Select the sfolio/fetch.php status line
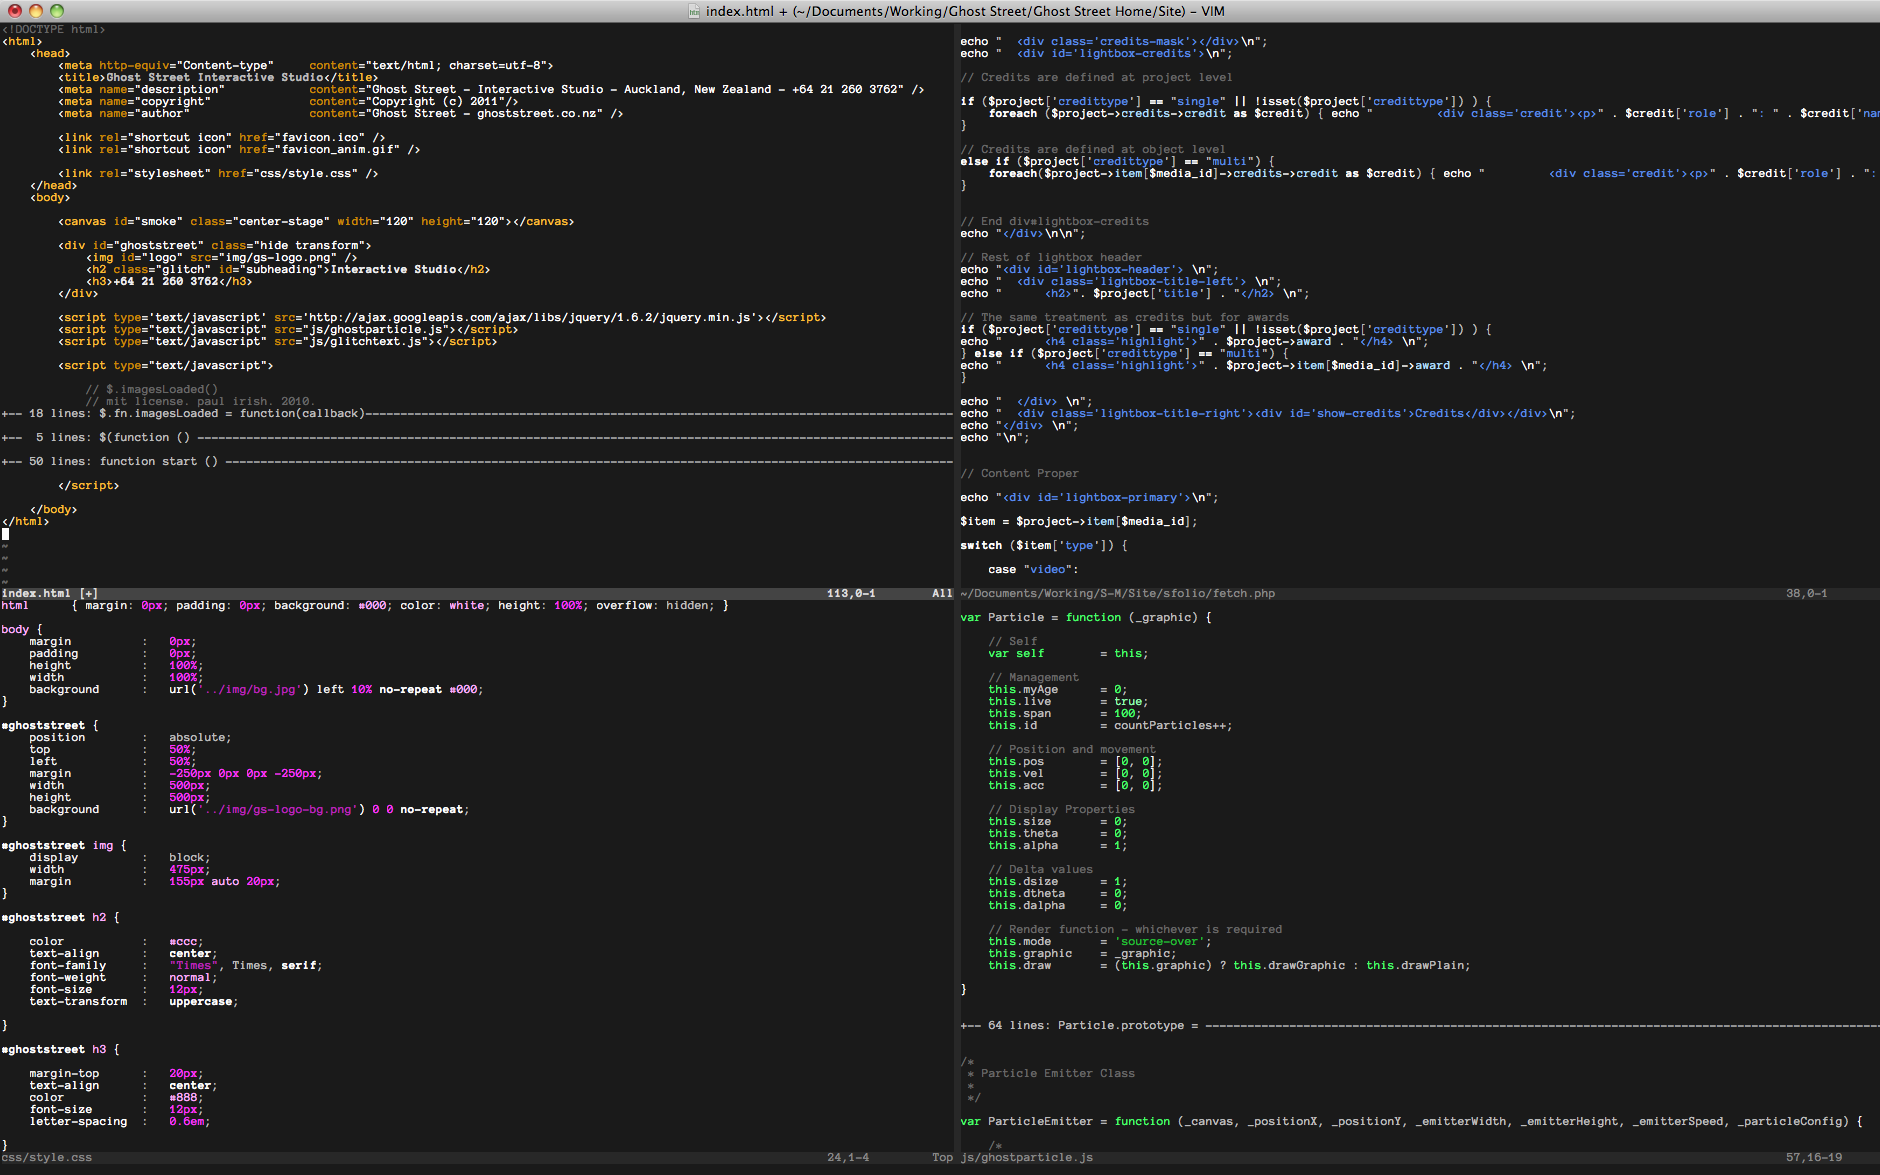1880x1175 pixels. [1420, 593]
